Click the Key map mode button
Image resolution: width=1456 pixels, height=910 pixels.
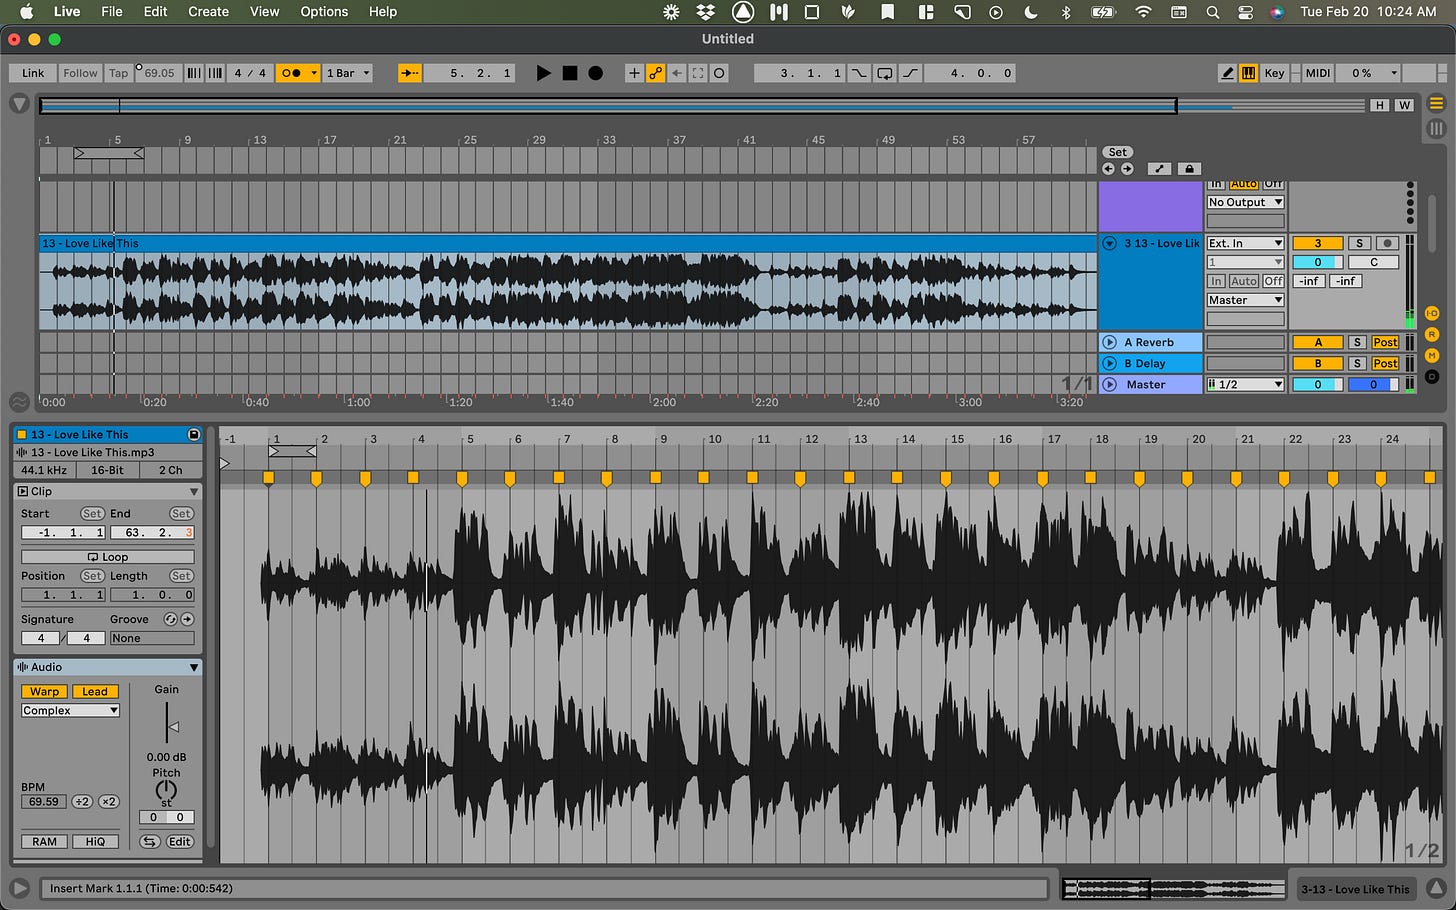[x=1274, y=73]
